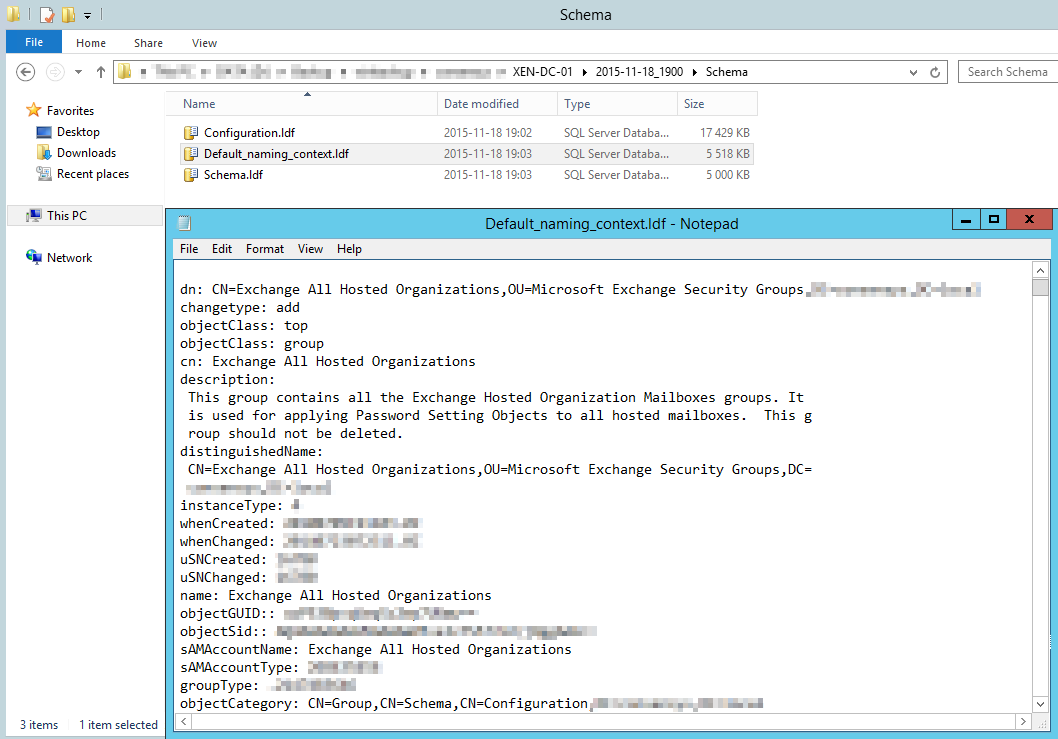The width and height of the screenshot is (1058, 739).
Task: Select Recent places in navigation pane
Action: pos(93,173)
